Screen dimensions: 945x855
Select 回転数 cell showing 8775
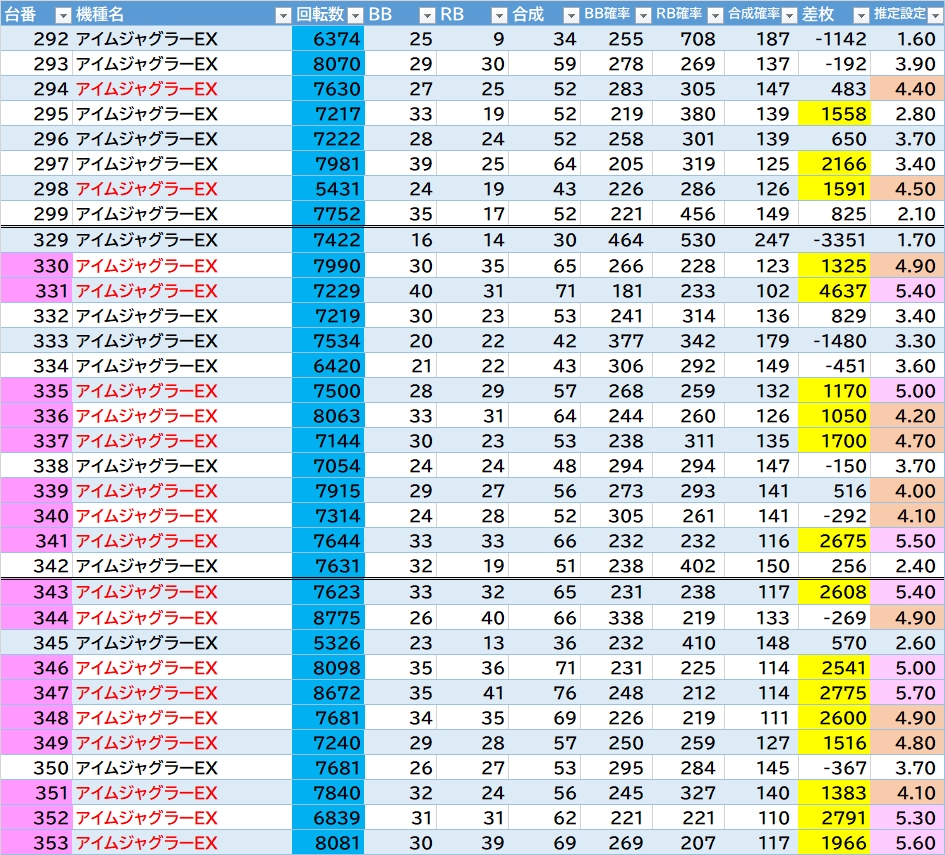[x=328, y=618]
